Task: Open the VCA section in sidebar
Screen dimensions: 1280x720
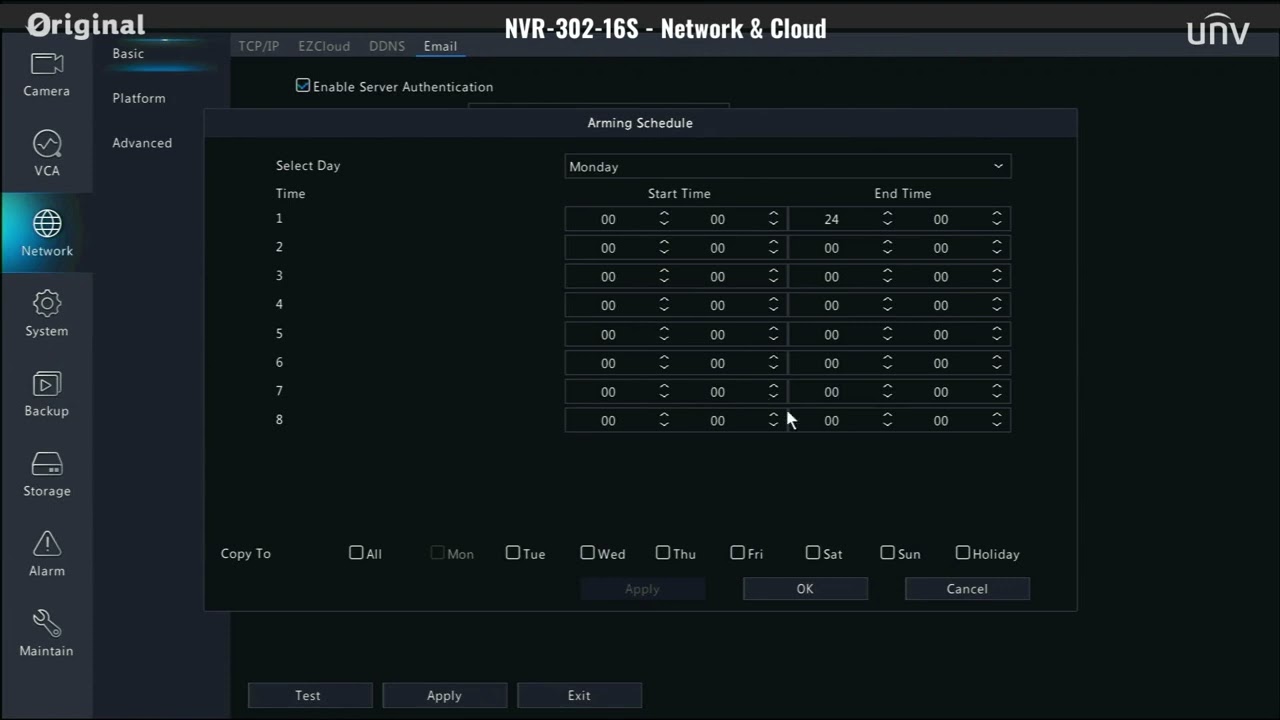Action: [x=47, y=153]
